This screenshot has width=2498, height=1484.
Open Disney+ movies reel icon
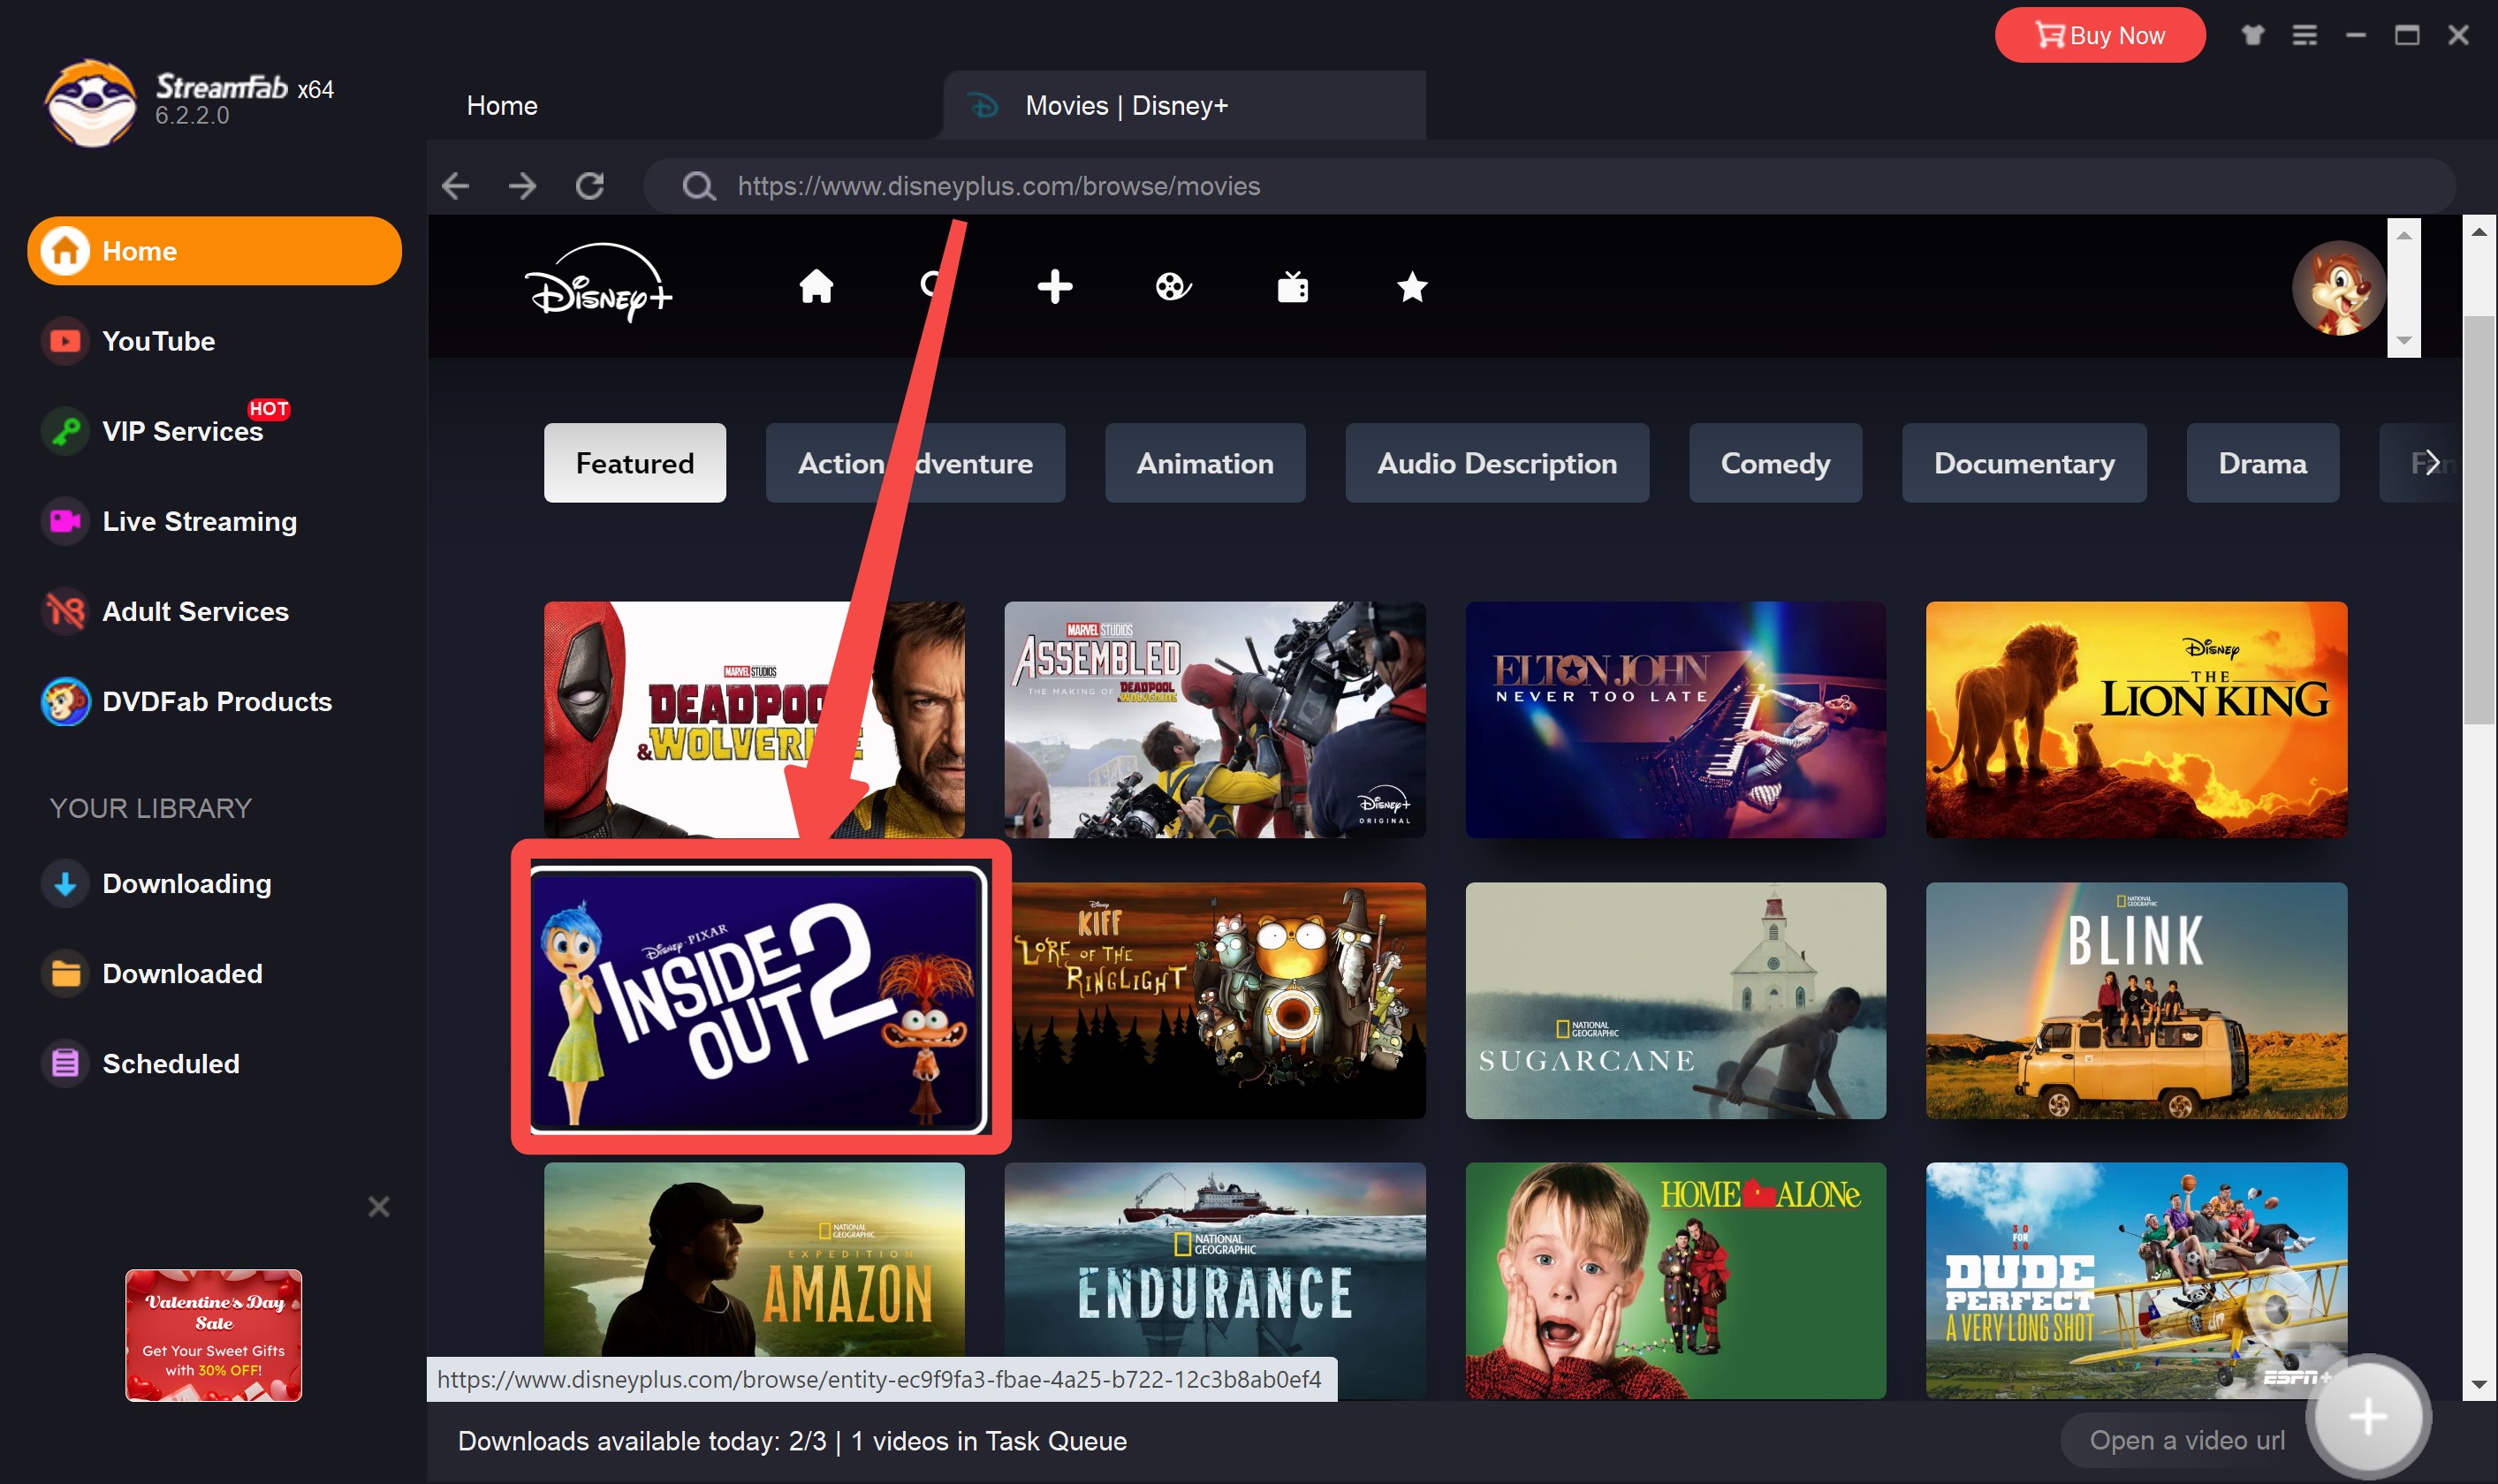click(x=1173, y=287)
